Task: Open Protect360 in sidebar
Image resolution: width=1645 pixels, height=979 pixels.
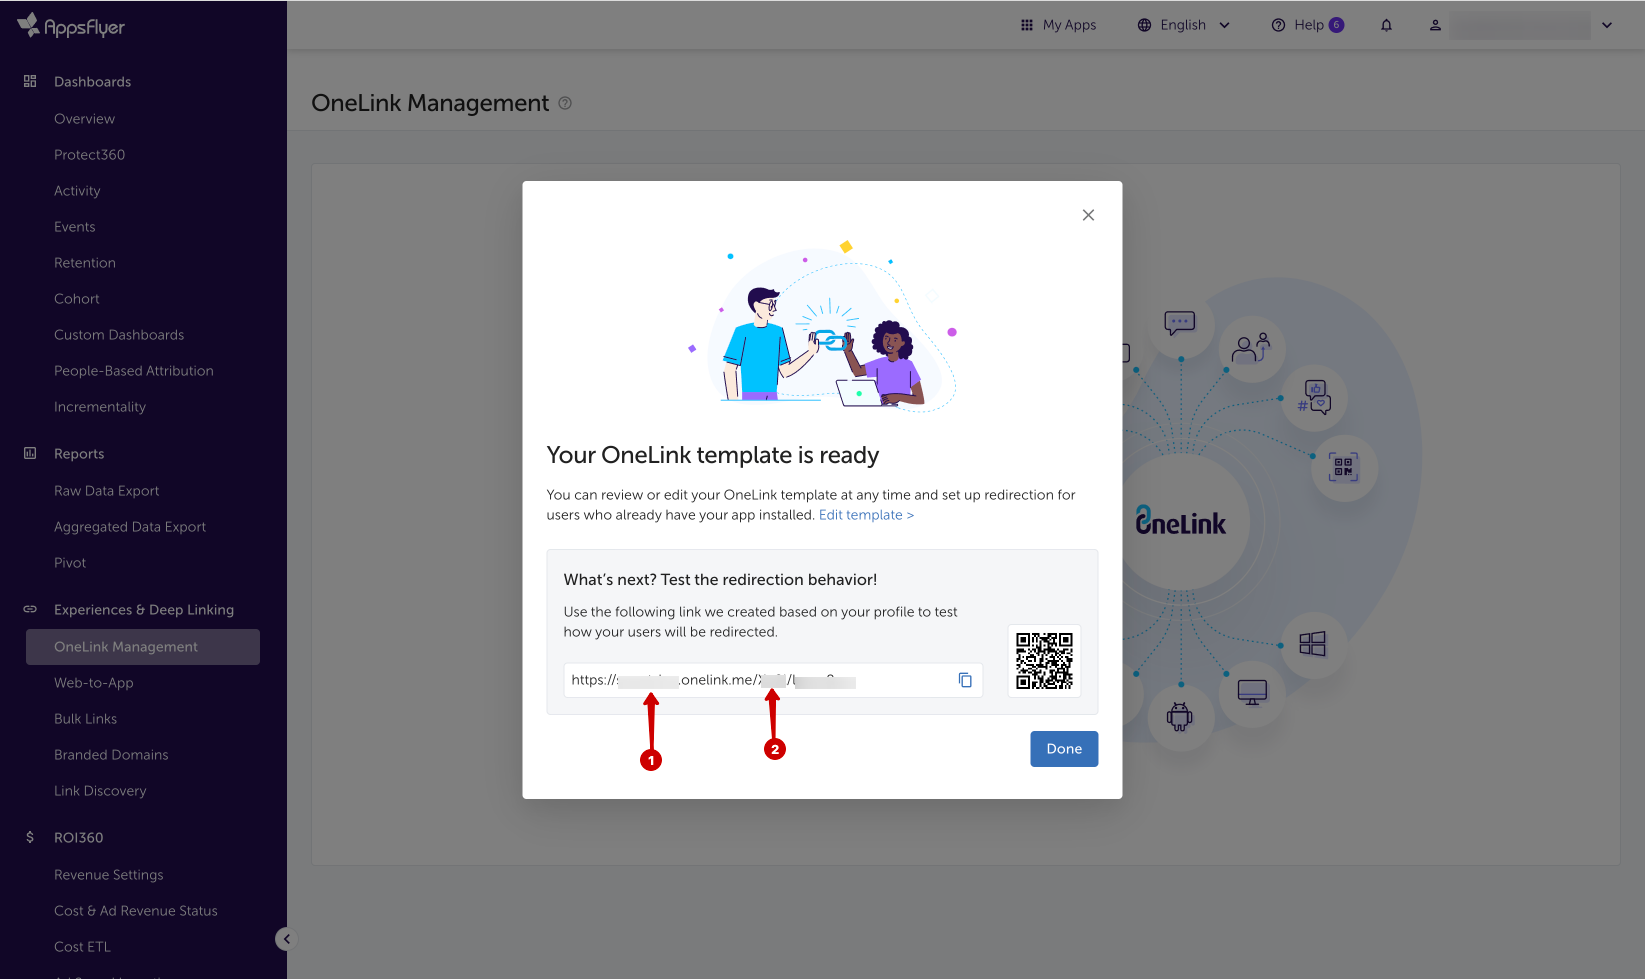Action: pyautogui.click(x=89, y=154)
